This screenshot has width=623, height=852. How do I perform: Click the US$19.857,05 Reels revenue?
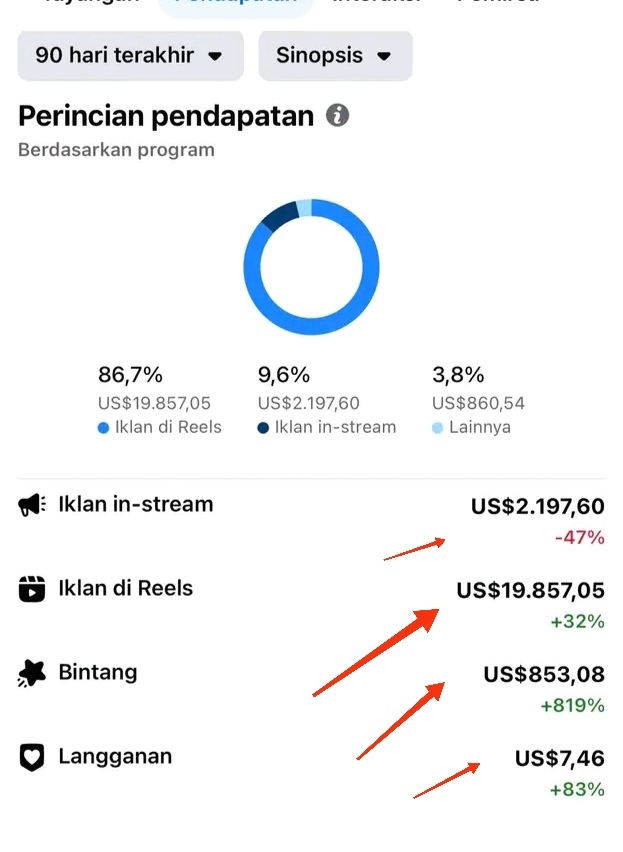click(x=530, y=591)
